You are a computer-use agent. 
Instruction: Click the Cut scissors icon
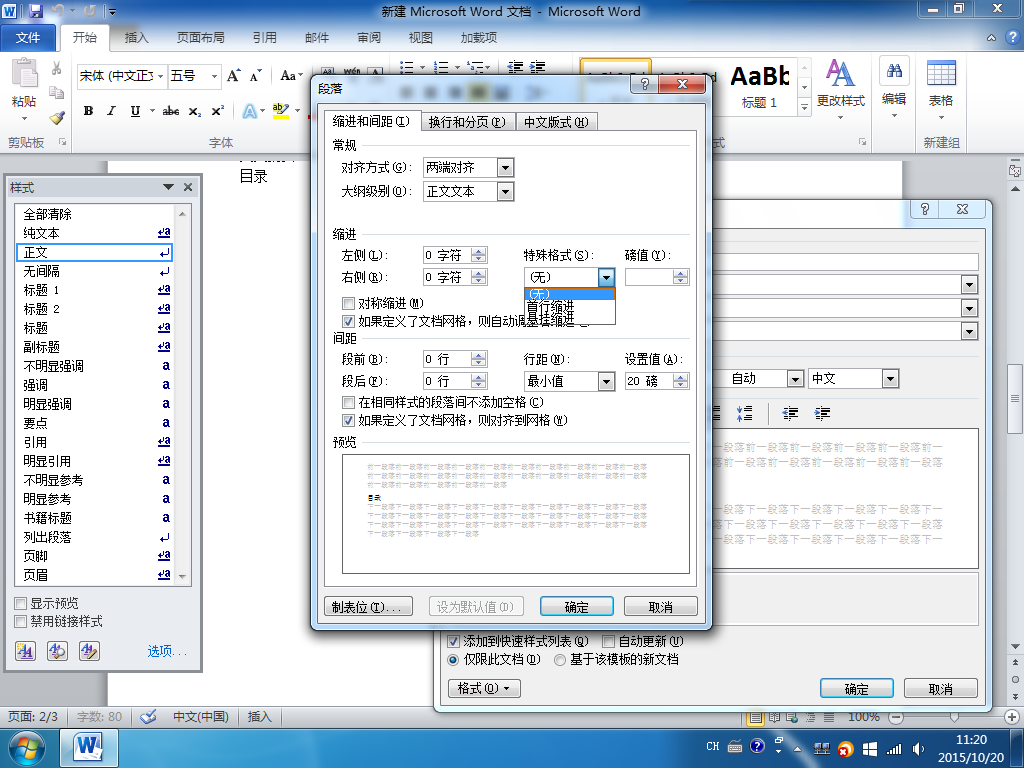point(57,68)
